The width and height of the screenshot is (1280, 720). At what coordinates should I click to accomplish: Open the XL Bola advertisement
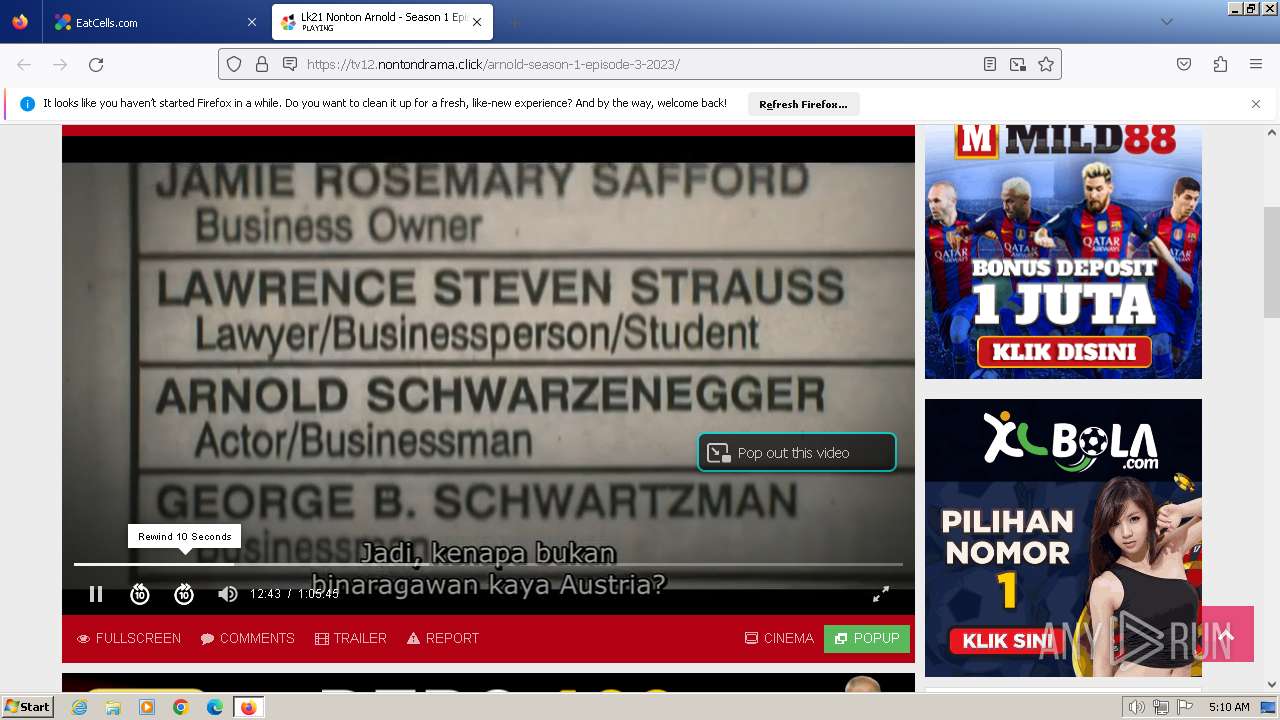1063,538
